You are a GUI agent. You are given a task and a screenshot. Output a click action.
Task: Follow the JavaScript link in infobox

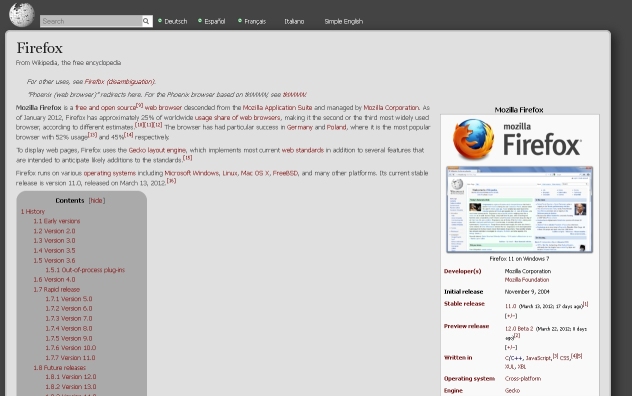538,358
